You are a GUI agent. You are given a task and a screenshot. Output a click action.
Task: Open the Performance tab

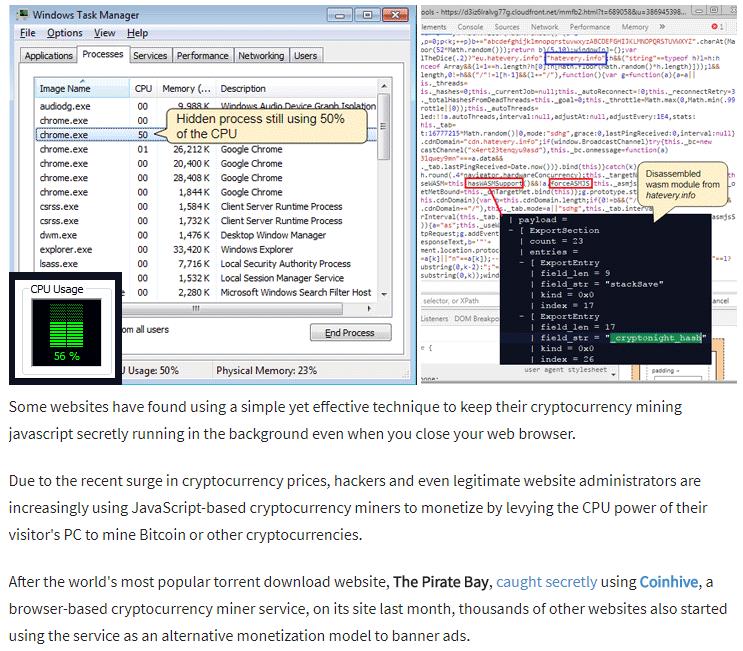pos(202,55)
